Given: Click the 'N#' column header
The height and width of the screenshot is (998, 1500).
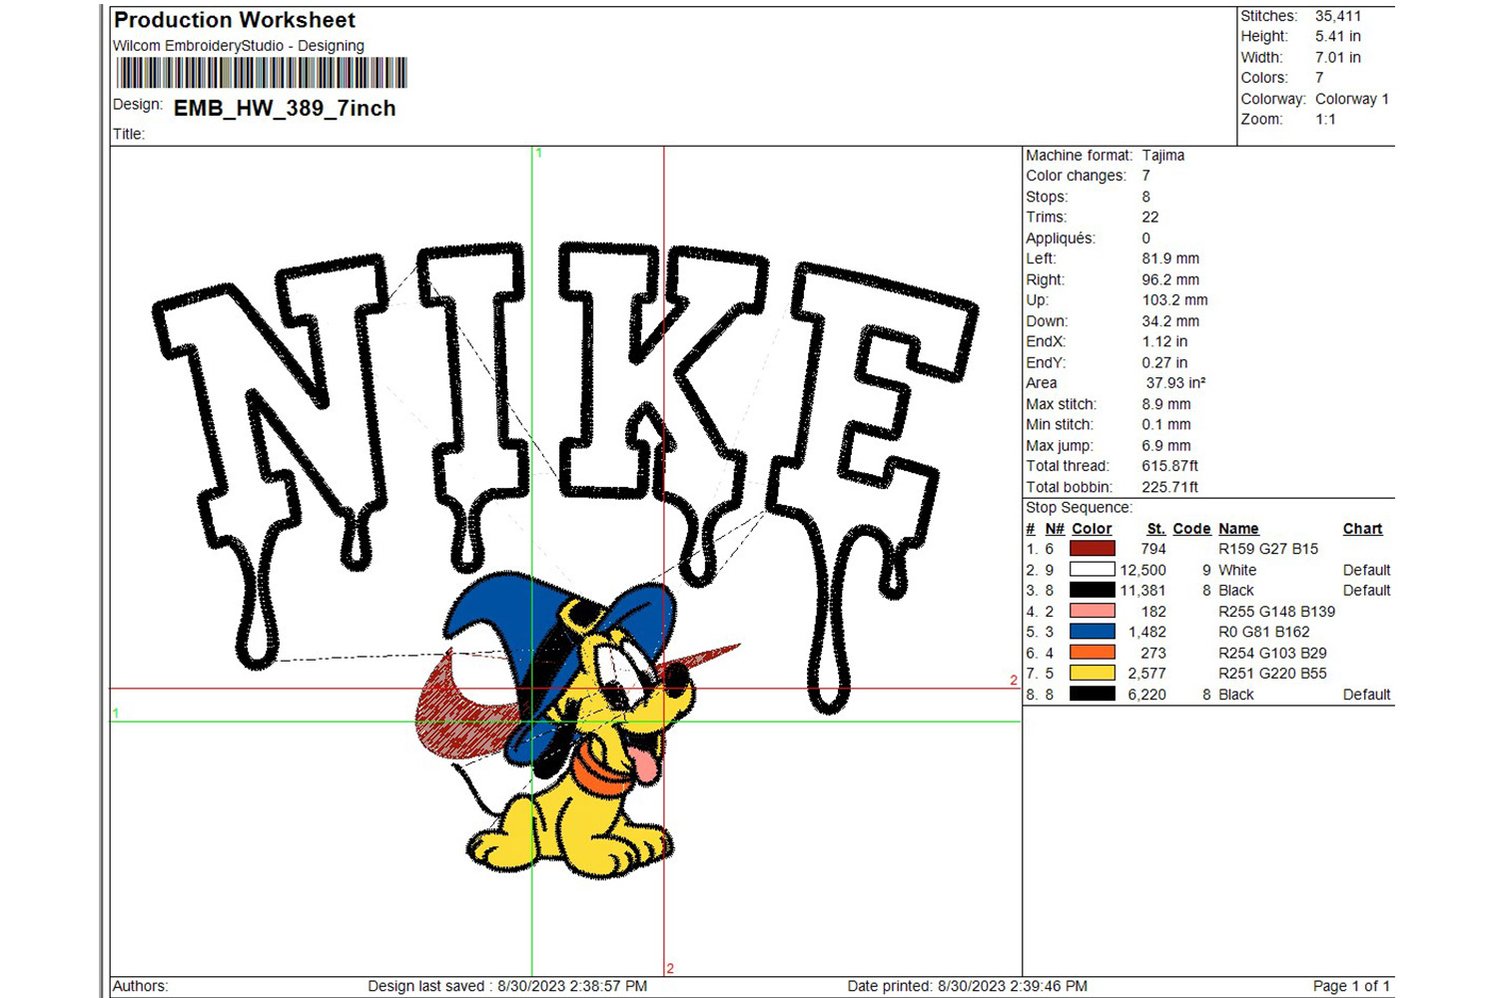Looking at the screenshot, I should pyautogui.click(x=1055, y=529).
